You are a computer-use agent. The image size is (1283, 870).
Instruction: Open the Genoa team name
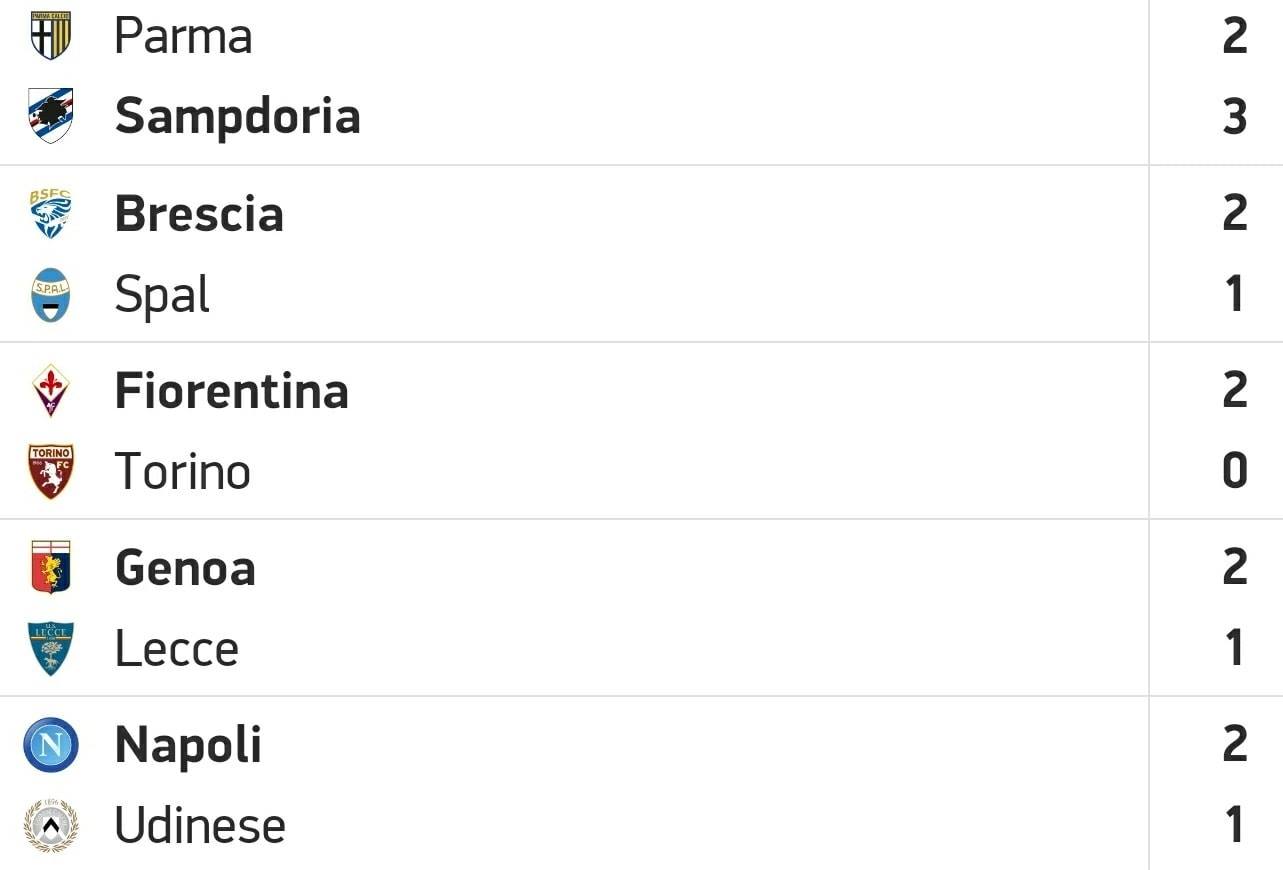(x=185, y=567)
